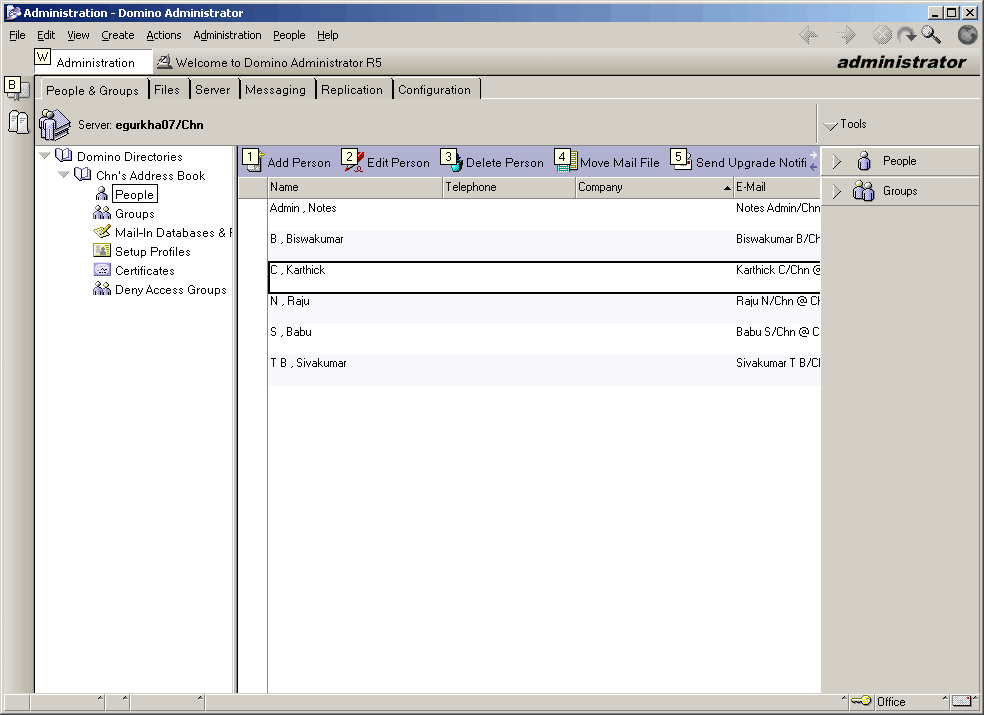Select the S , Babu person row
Viewport: 984px width, 715px height.
[x=544, y=338]
